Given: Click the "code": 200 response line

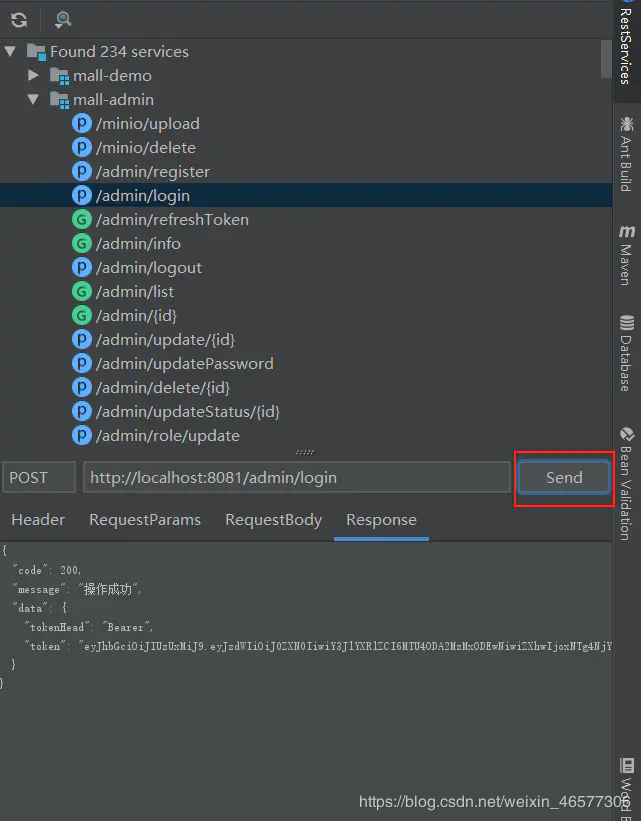Looking at the screenshot, I should 47,570.
